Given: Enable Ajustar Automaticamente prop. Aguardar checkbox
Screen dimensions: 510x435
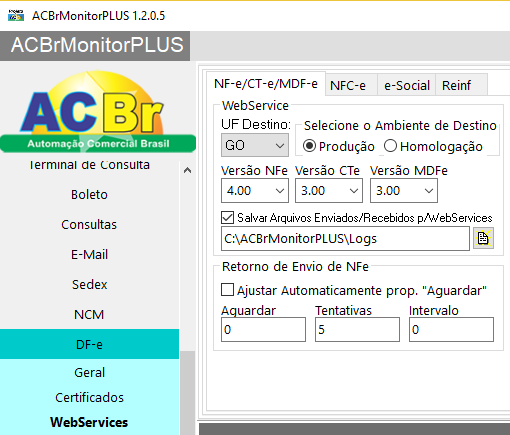Looking at the screenshot, I should pyautogui.click(x=227, y=290).
